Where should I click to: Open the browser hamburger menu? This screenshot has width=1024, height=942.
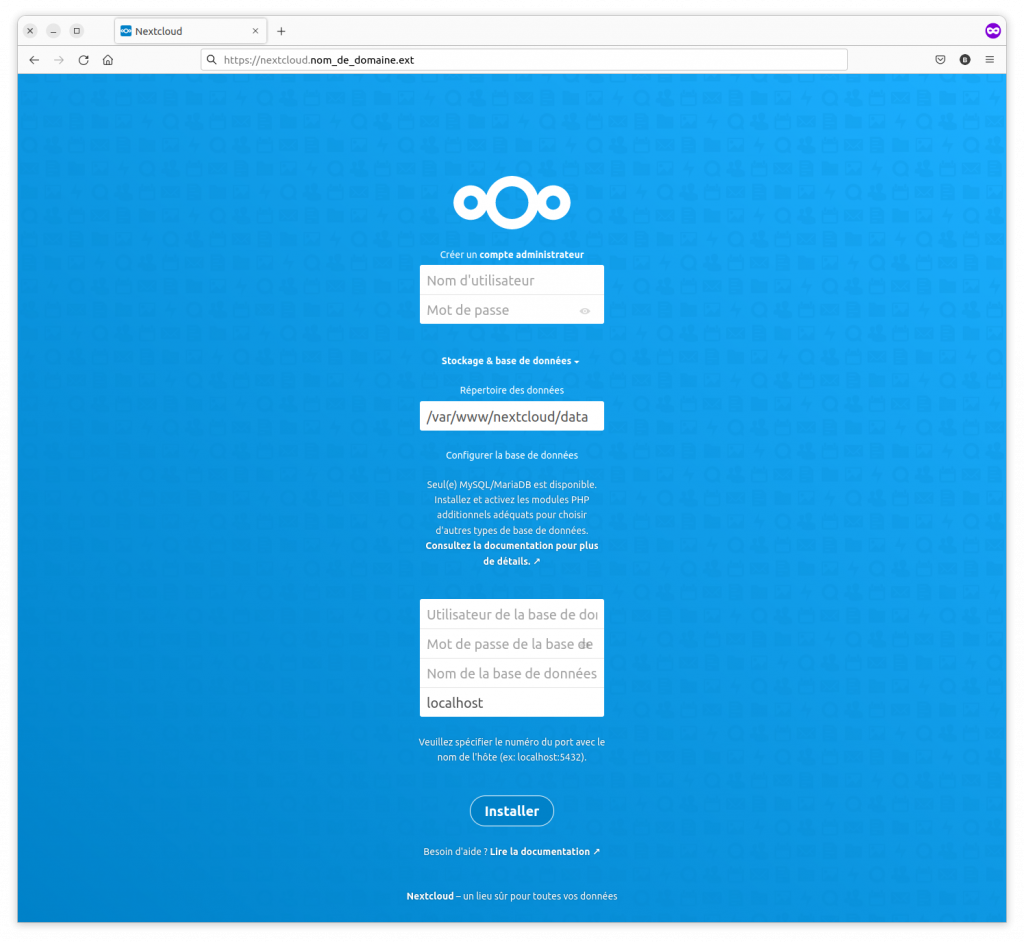pyautogui.click(x=990, y=60)
